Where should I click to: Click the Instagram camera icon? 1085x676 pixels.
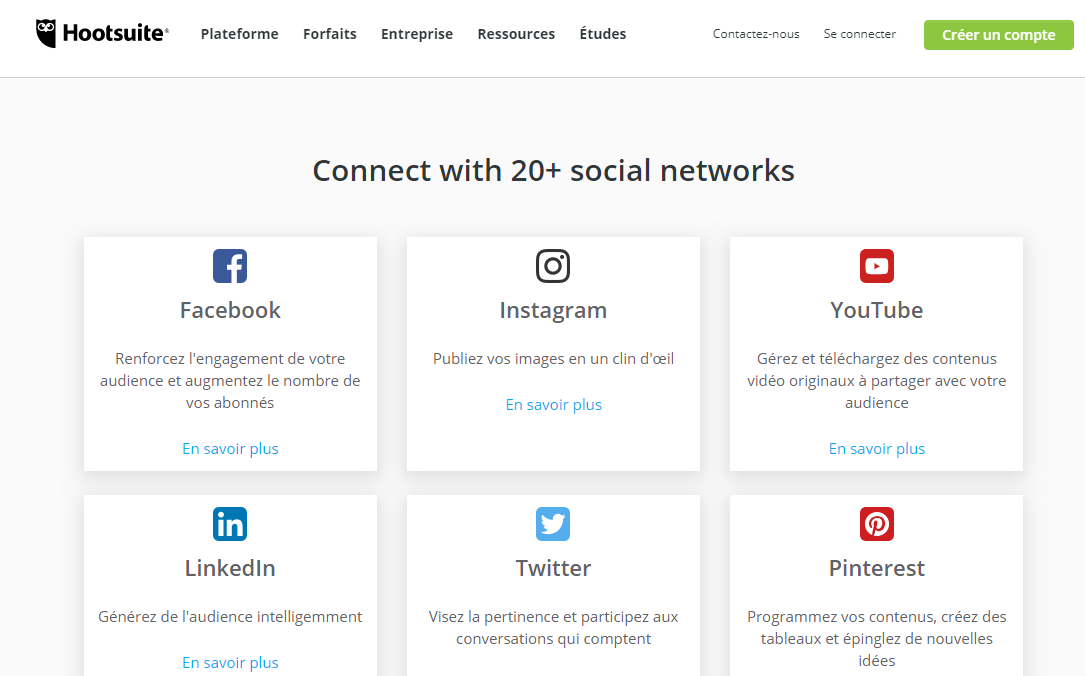coord(553,266)
